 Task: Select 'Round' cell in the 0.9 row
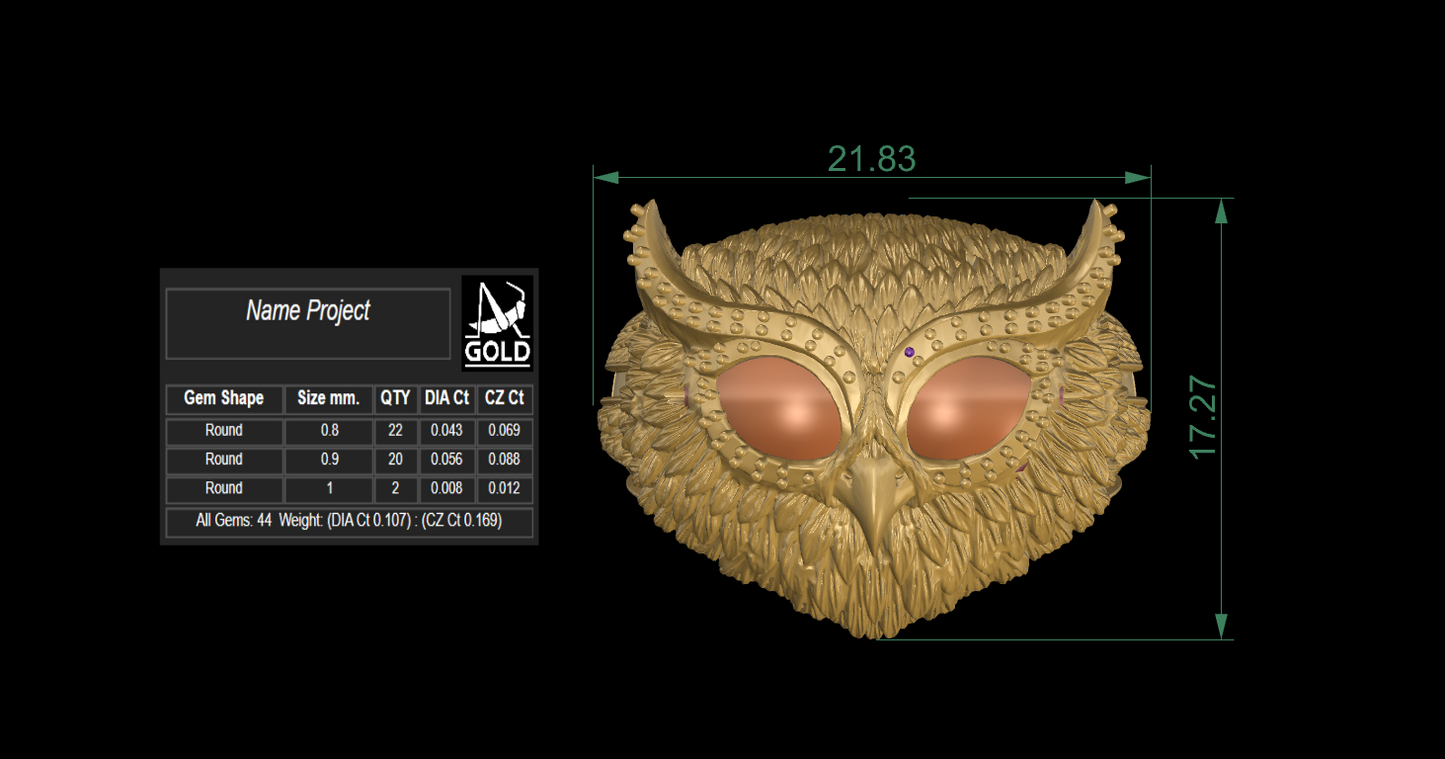[224, 460]
